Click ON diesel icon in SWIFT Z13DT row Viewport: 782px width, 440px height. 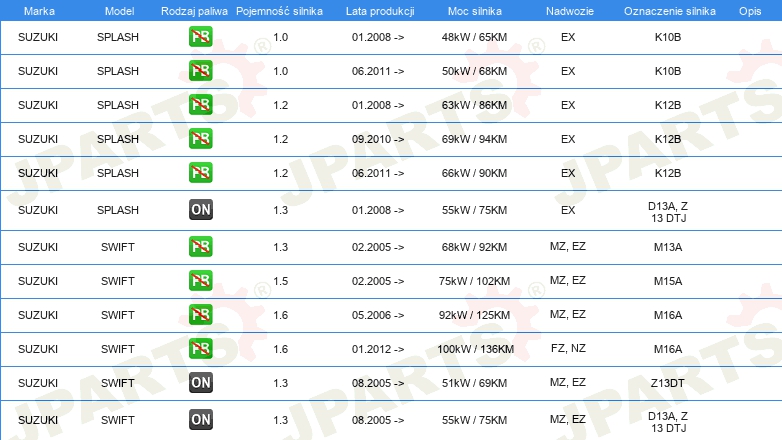(x=200, y=383)
